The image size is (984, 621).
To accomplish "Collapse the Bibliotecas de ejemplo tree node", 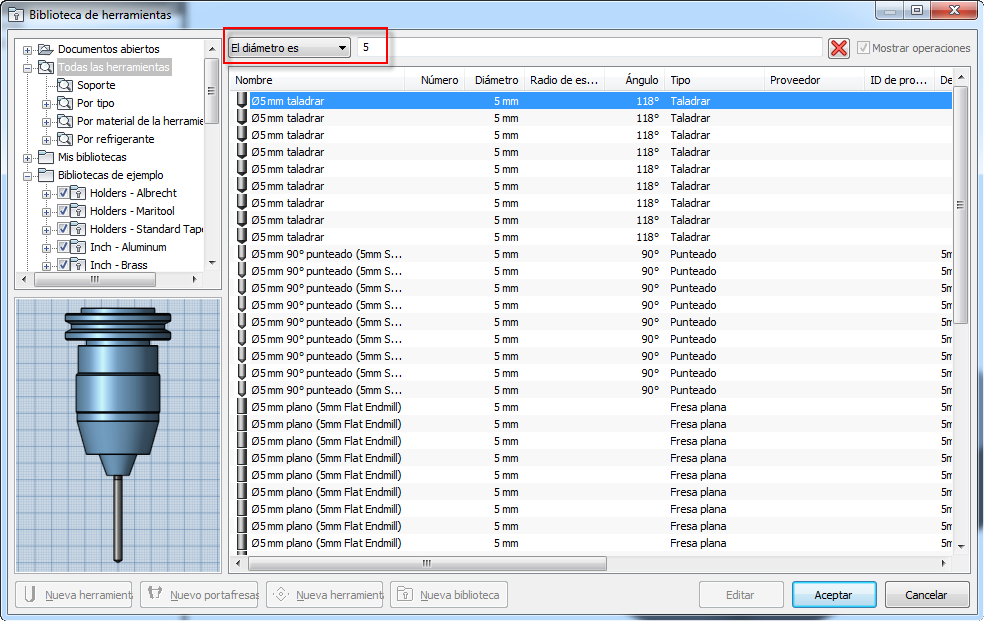I will point(27,176).
